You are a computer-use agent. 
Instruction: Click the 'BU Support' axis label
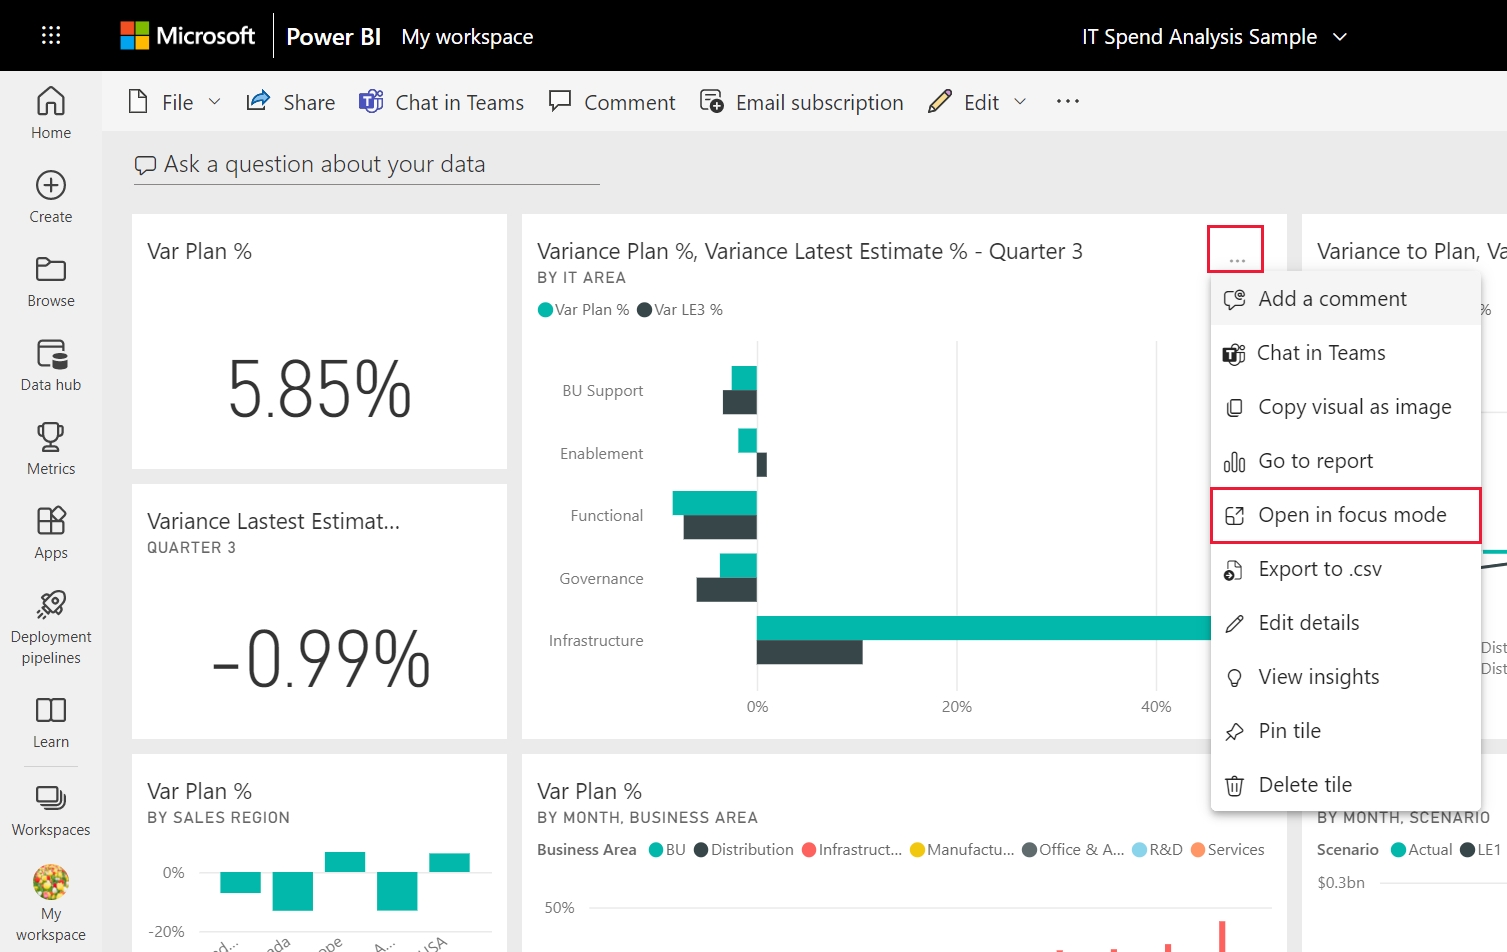coord(603,391)
